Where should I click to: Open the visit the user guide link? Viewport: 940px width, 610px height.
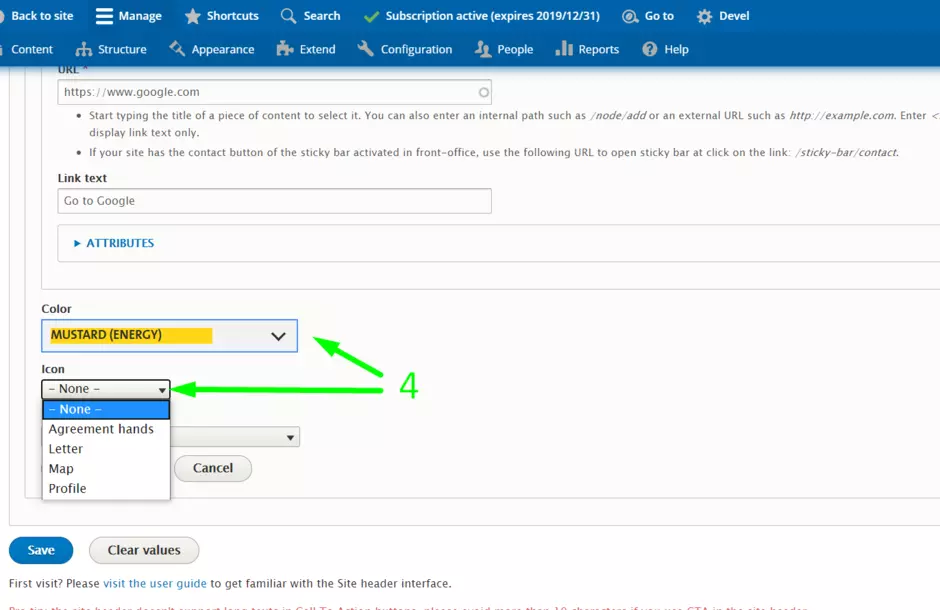(154, 583)
